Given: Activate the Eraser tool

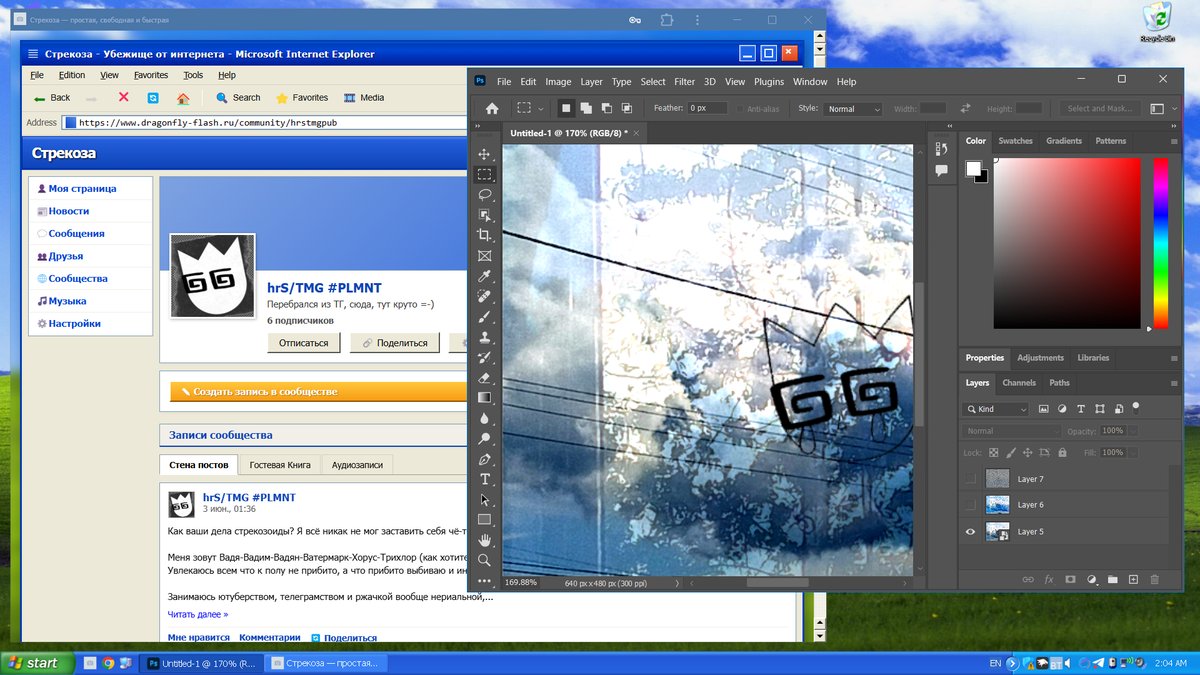Looking at the screenshot, I should click(x=485, y=378).
